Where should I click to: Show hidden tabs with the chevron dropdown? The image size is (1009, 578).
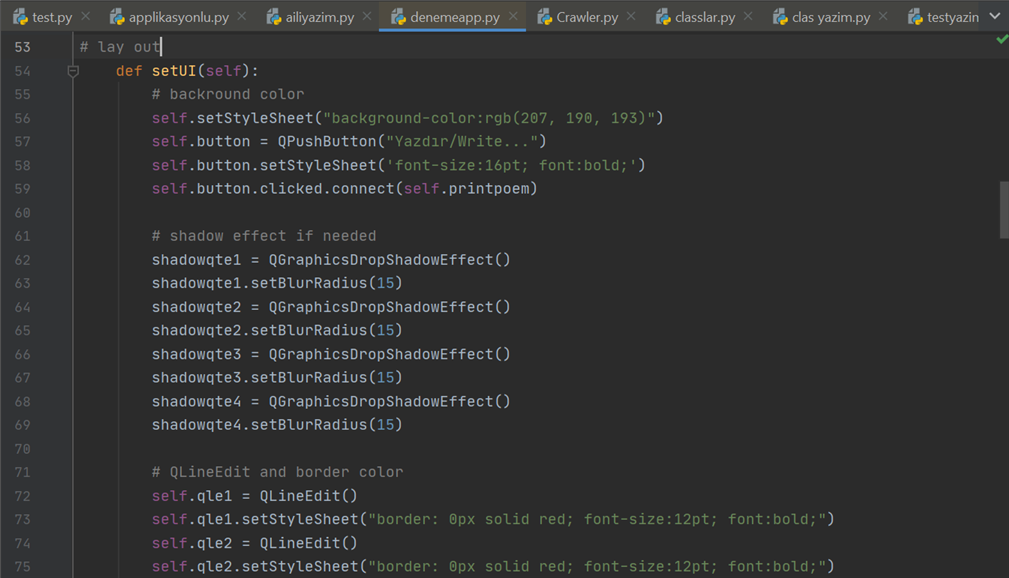[x=994, y=17]
